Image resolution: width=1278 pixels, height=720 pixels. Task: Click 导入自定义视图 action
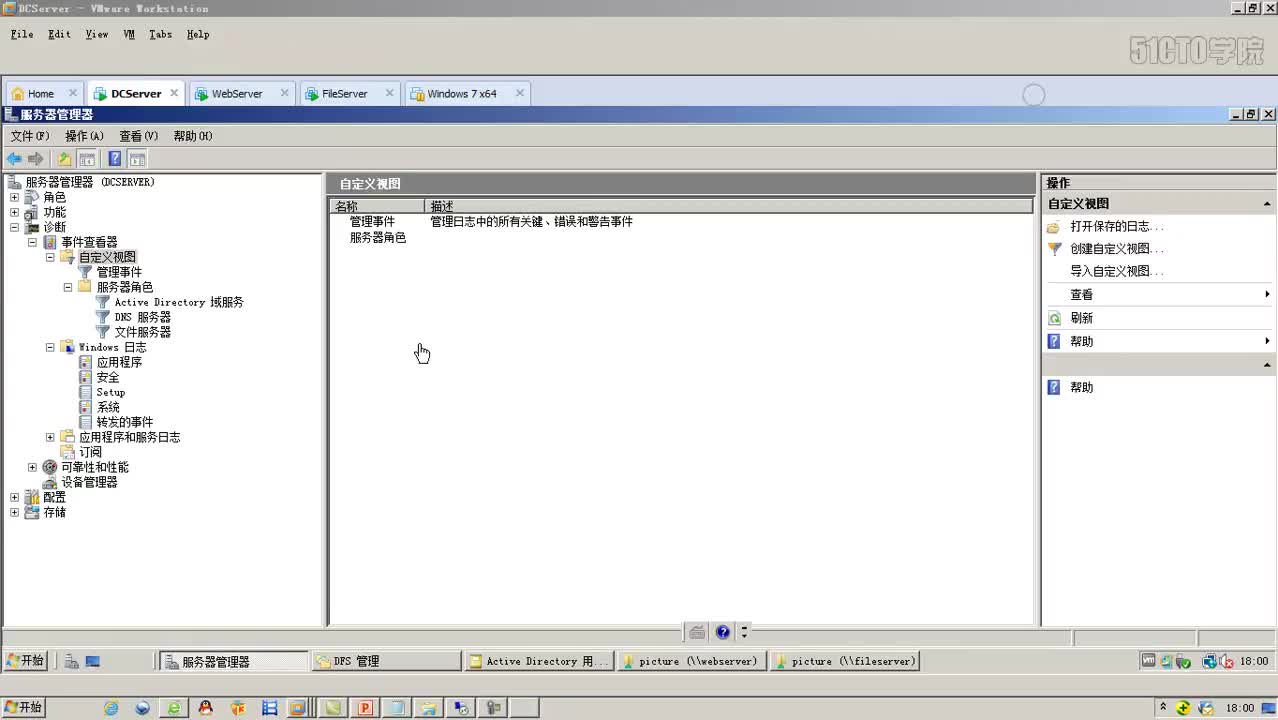[x=1117, y=271]
